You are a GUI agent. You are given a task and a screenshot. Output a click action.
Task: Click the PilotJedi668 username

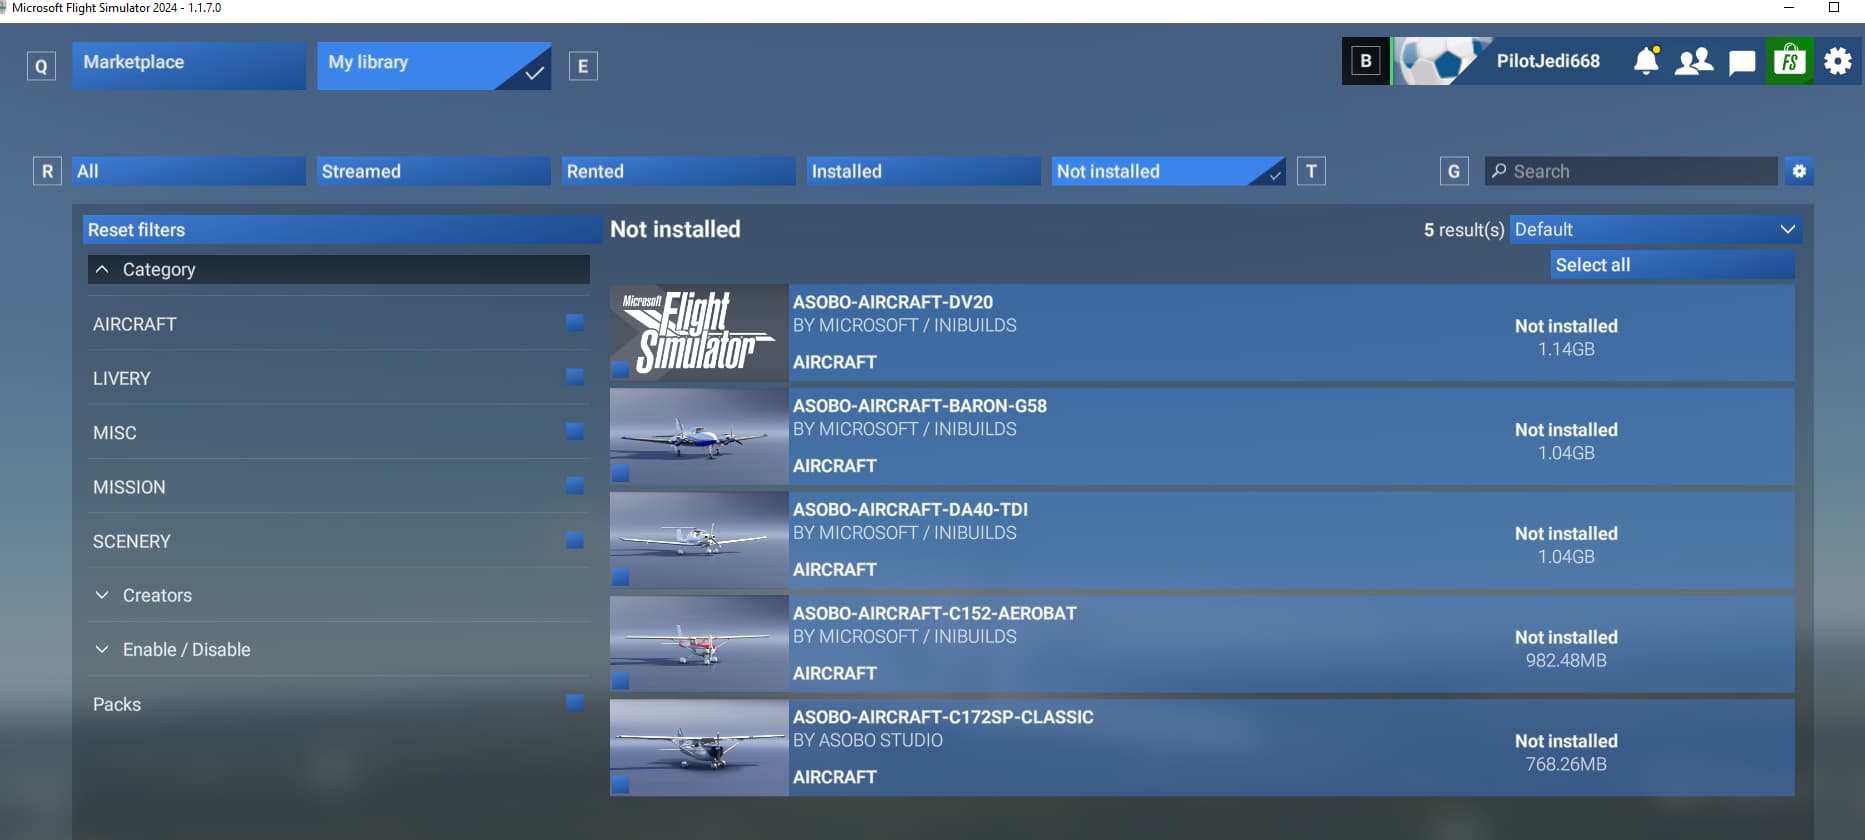click(x=1548, y=61)
